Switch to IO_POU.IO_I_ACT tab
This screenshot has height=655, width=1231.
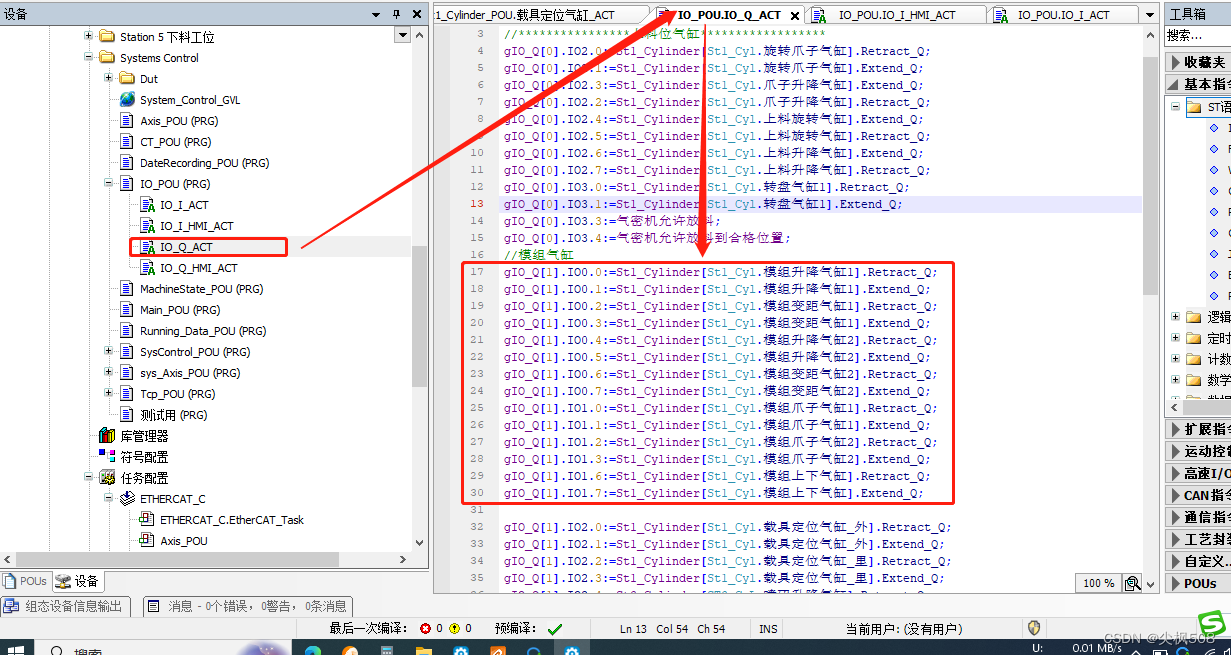[x=1063, y=15]
